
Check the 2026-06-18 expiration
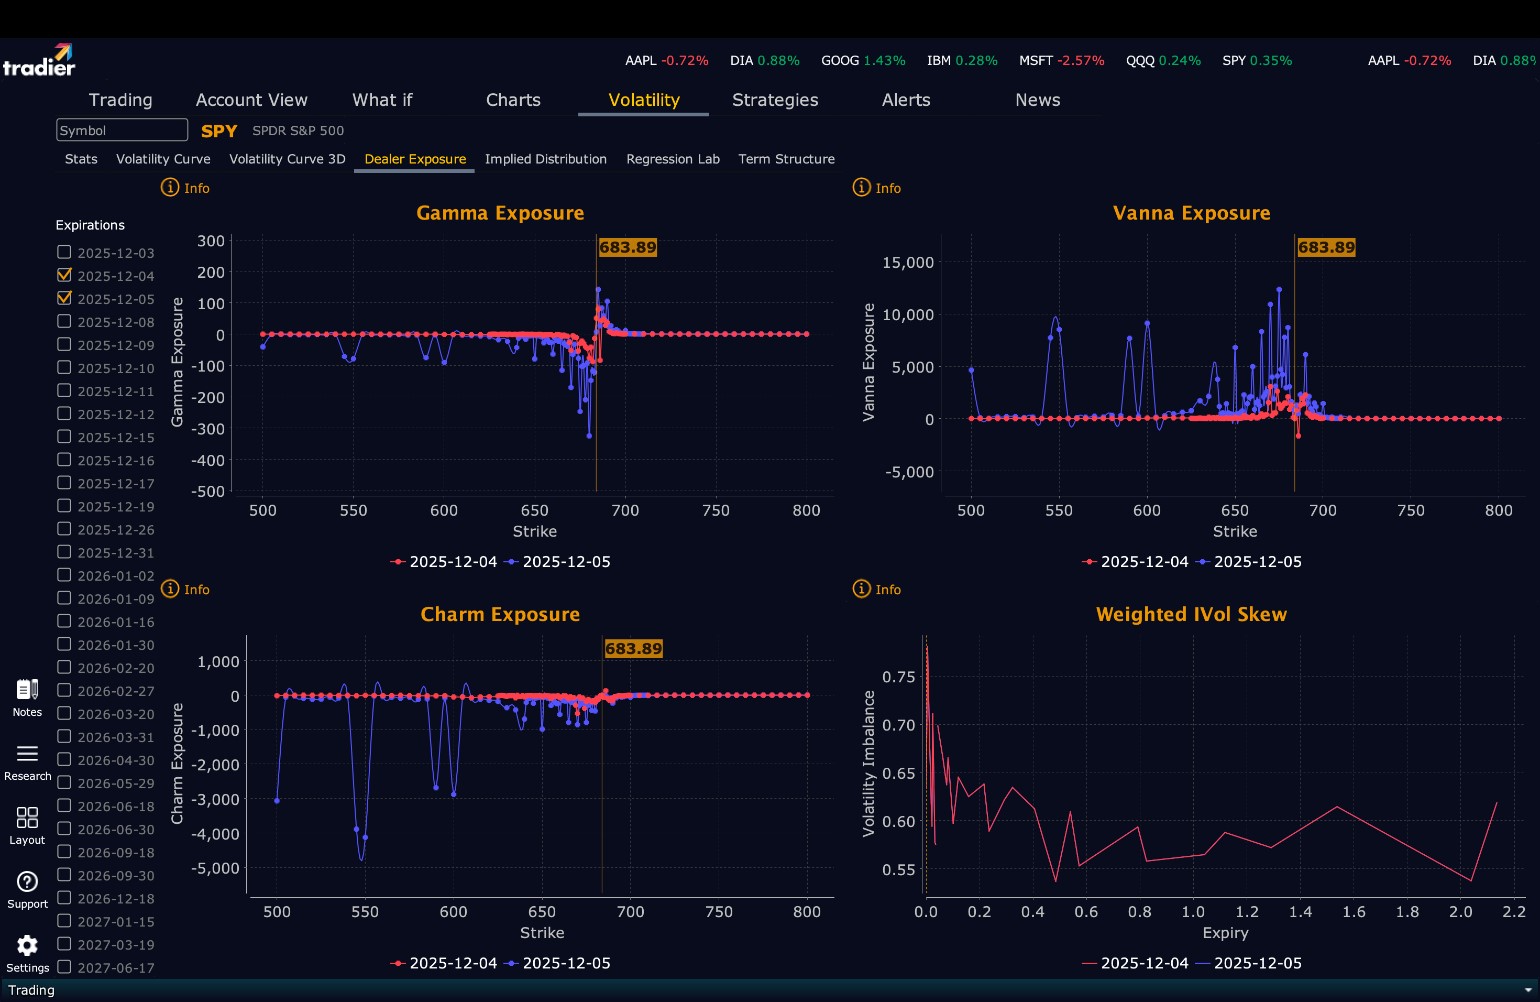pyautogui.click(x=64, y=805)
